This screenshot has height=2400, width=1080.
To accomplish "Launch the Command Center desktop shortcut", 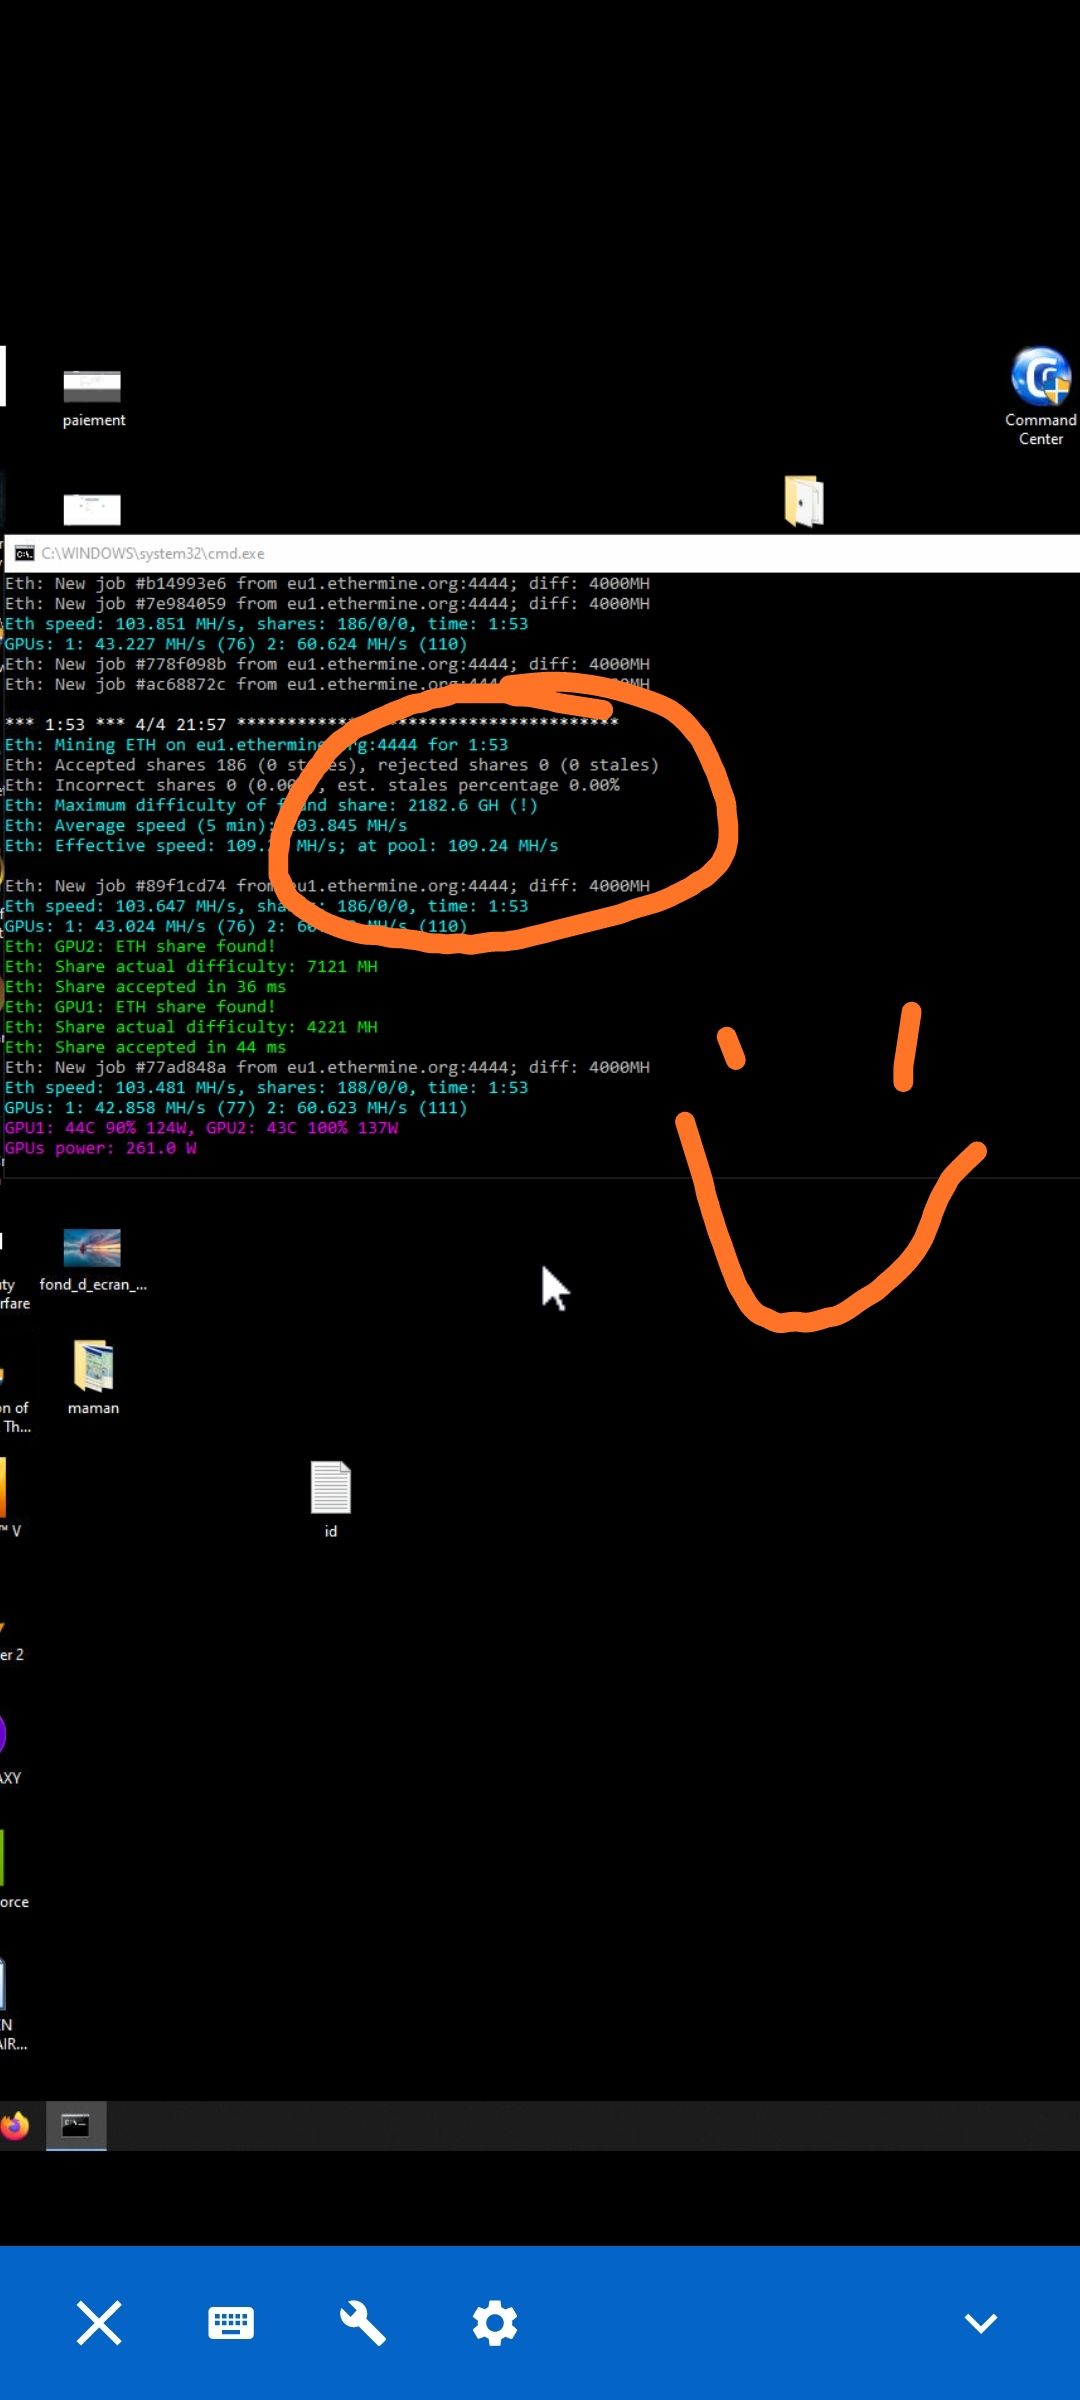I will click(1040, 396).
